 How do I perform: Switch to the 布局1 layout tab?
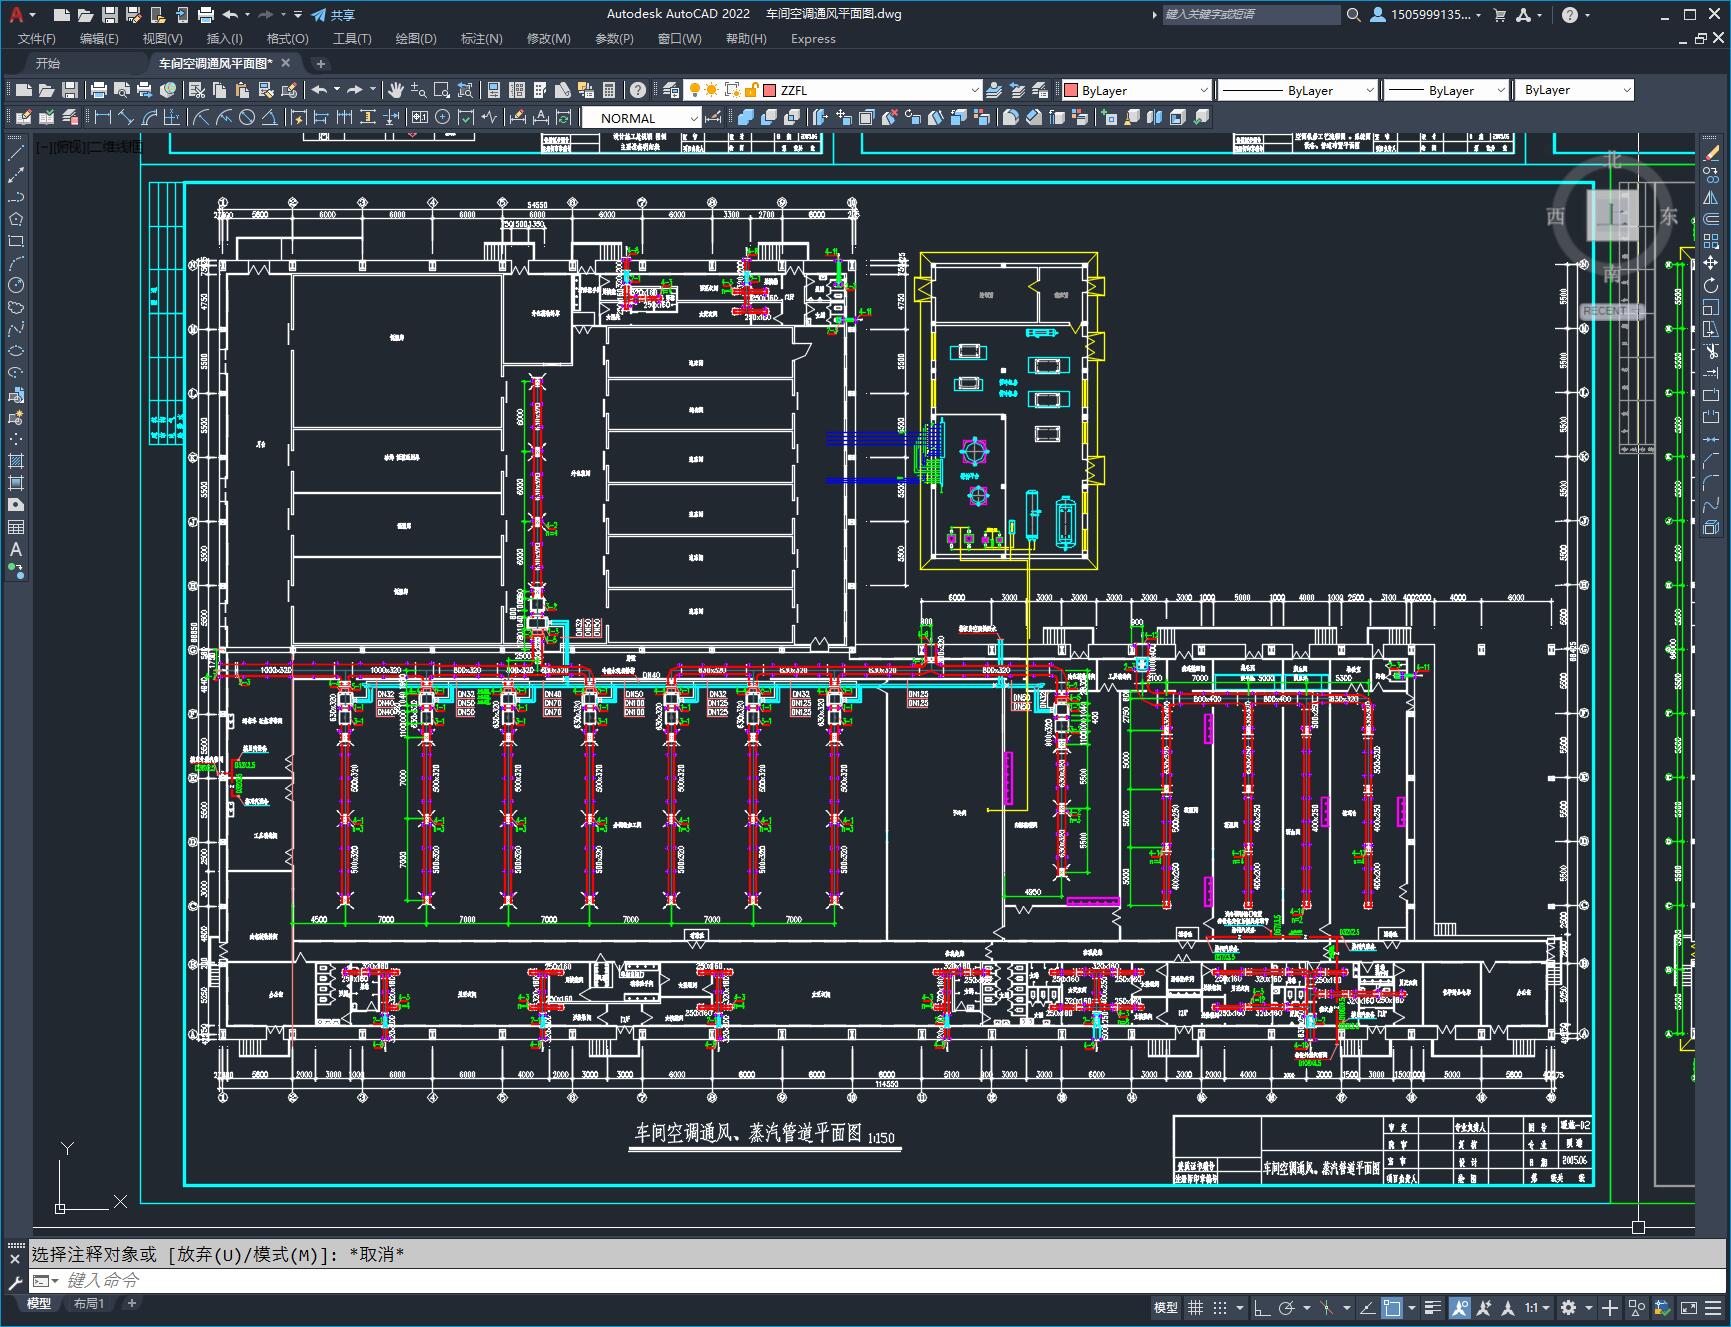pyautogui.click(x=89, y=1303)
